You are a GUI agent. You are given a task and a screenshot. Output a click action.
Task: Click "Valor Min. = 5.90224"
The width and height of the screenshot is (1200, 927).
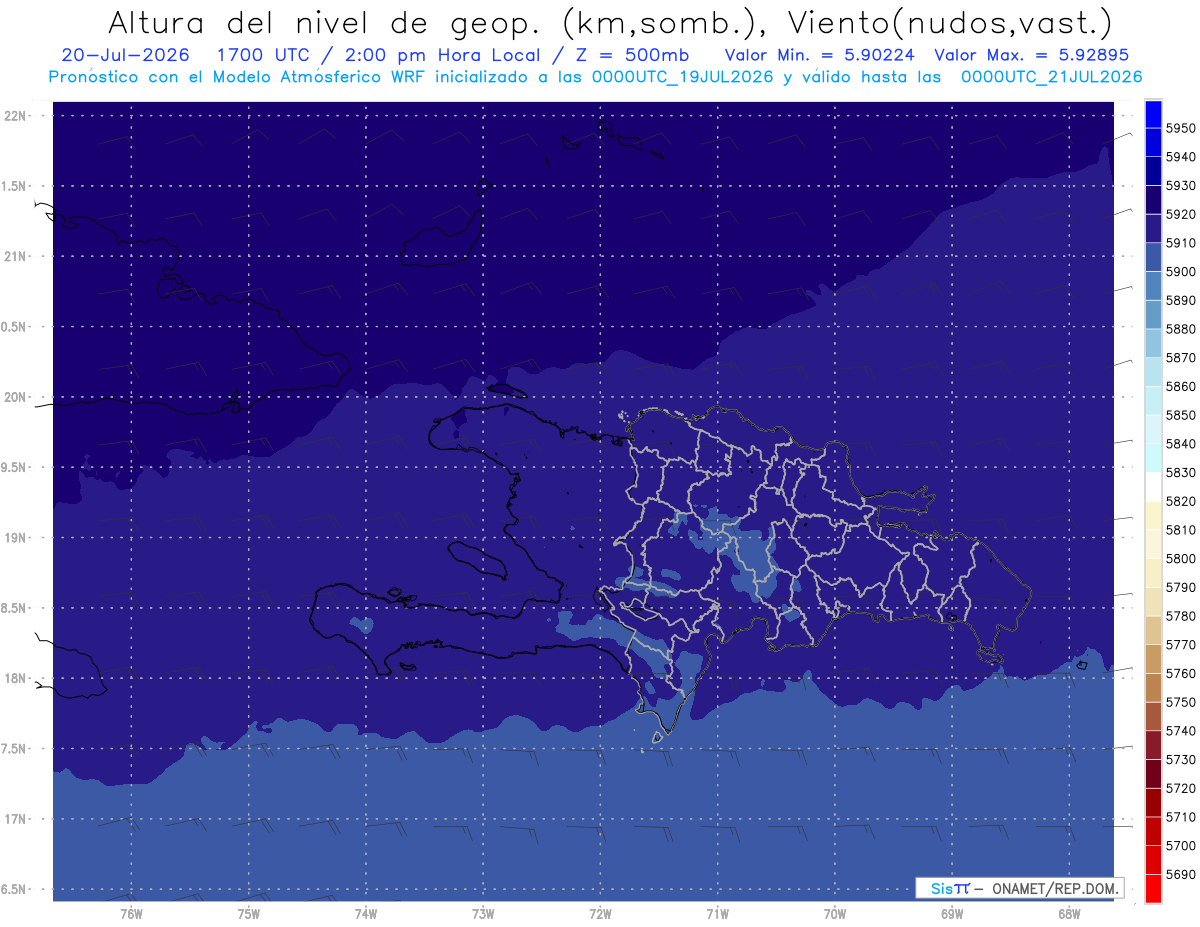pyautogui.click(x=818, y=55)
